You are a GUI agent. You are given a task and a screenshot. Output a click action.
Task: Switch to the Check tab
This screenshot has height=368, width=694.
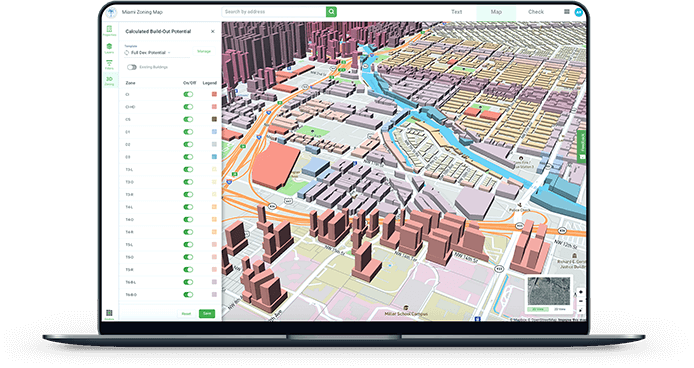(x=536, y=12)
